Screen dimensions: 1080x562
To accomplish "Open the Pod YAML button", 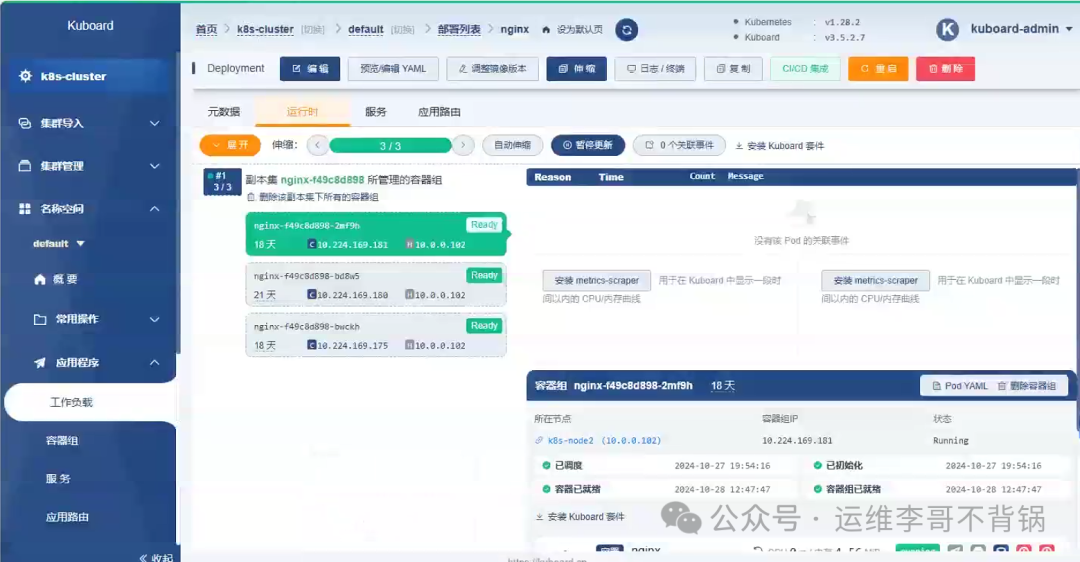I will [x=960, y=386].
